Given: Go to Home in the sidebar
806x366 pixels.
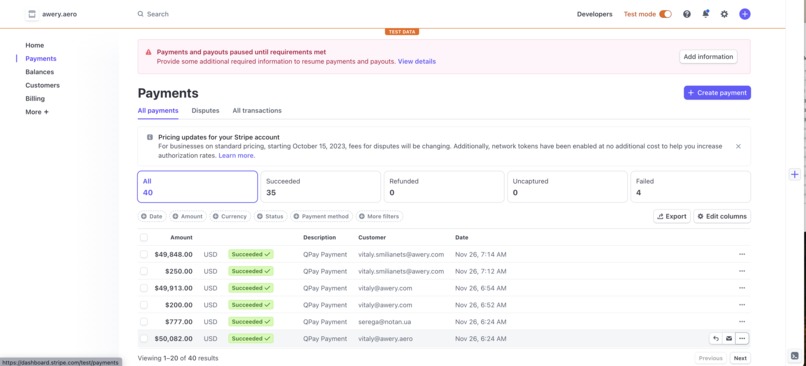Looking at the screenshot, I should tap(34, 45).
